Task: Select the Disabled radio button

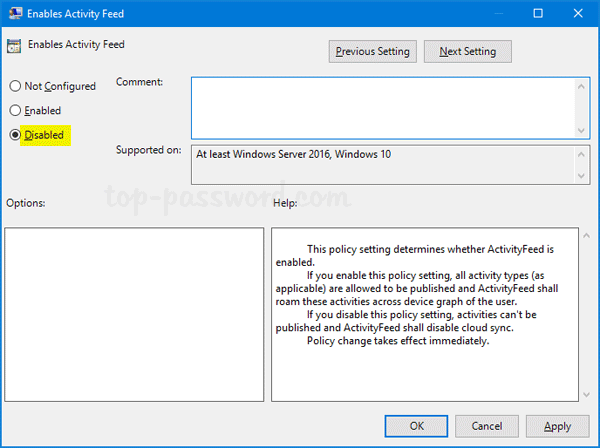Action: (x=15, y=135)
